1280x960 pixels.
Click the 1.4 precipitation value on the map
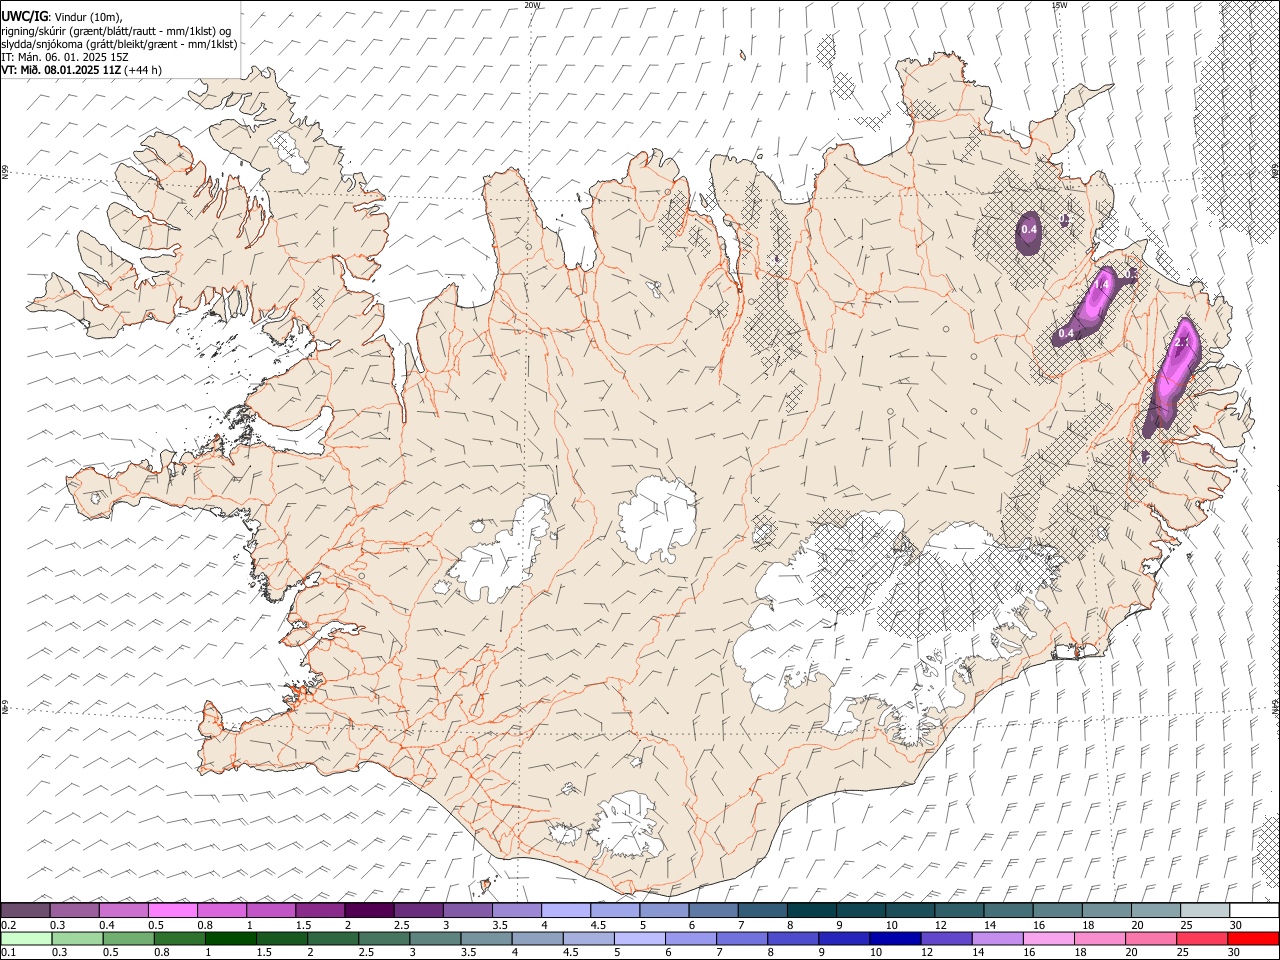pos(1102,285)
